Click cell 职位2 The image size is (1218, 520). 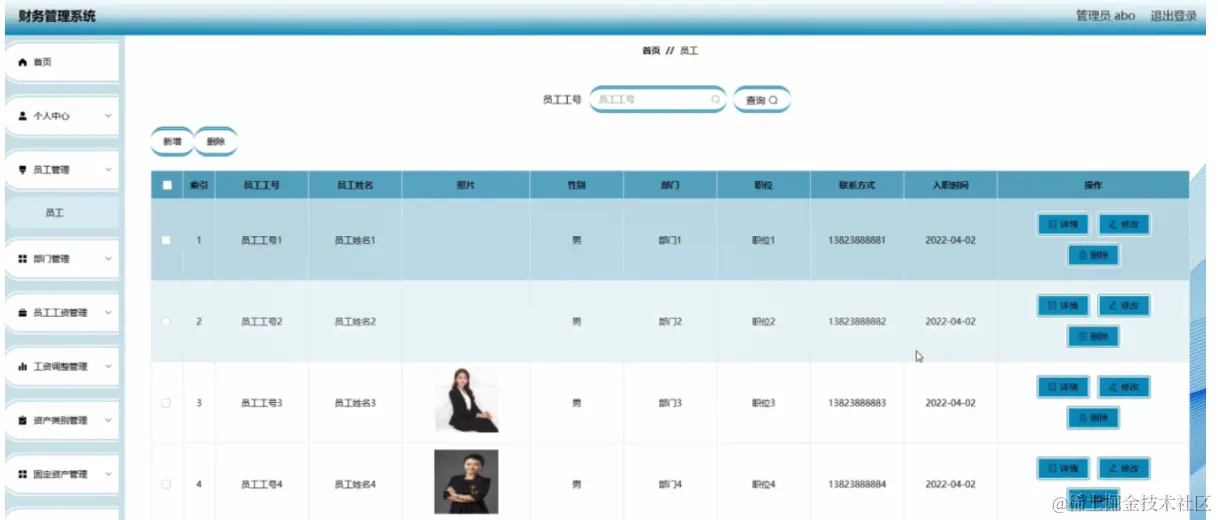[764, 322]
